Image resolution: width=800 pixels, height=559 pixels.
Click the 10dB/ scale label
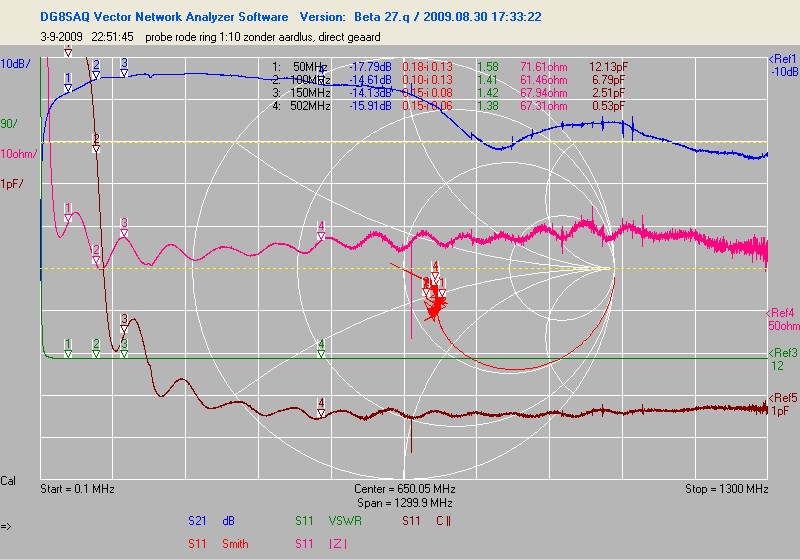pos(14,63)
